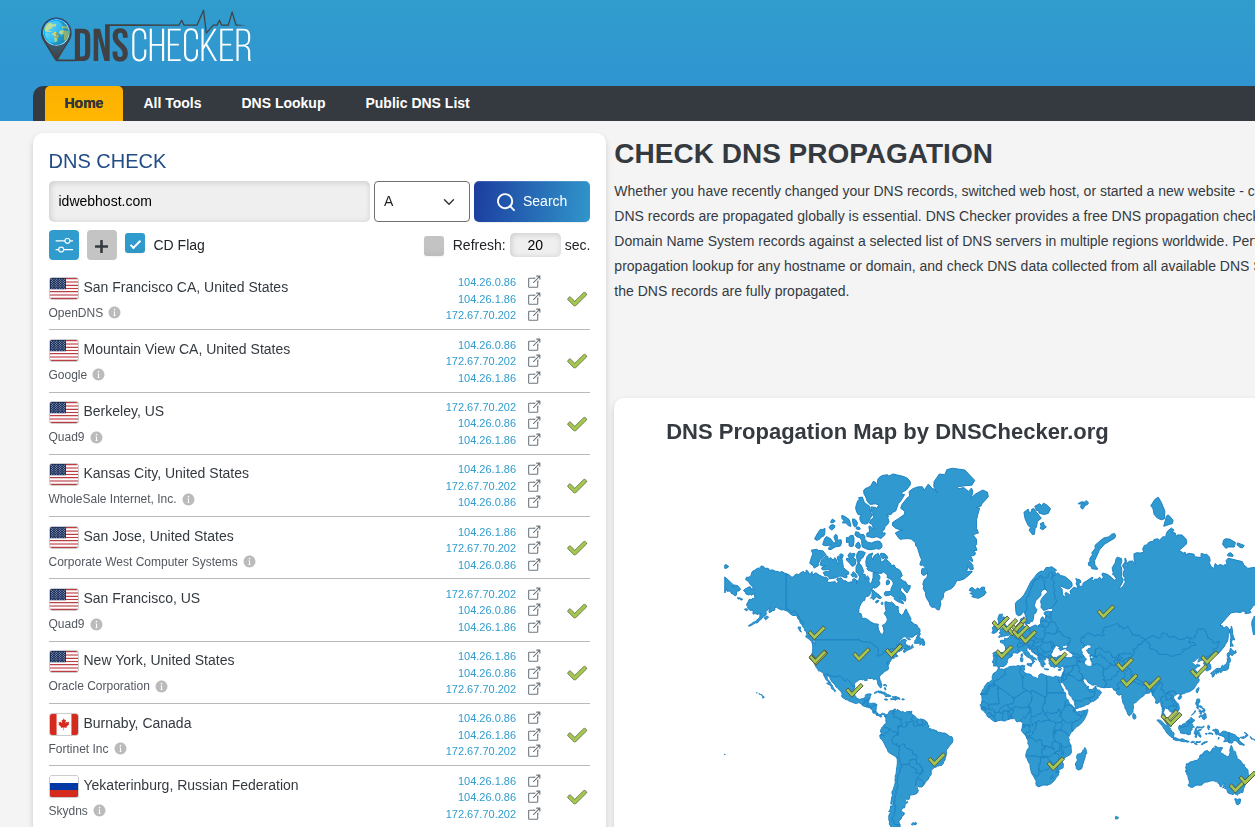The height and width of the screenshot is (827, 1255).
Task: Click the domain name input field
Action: [x=209, y=201]
